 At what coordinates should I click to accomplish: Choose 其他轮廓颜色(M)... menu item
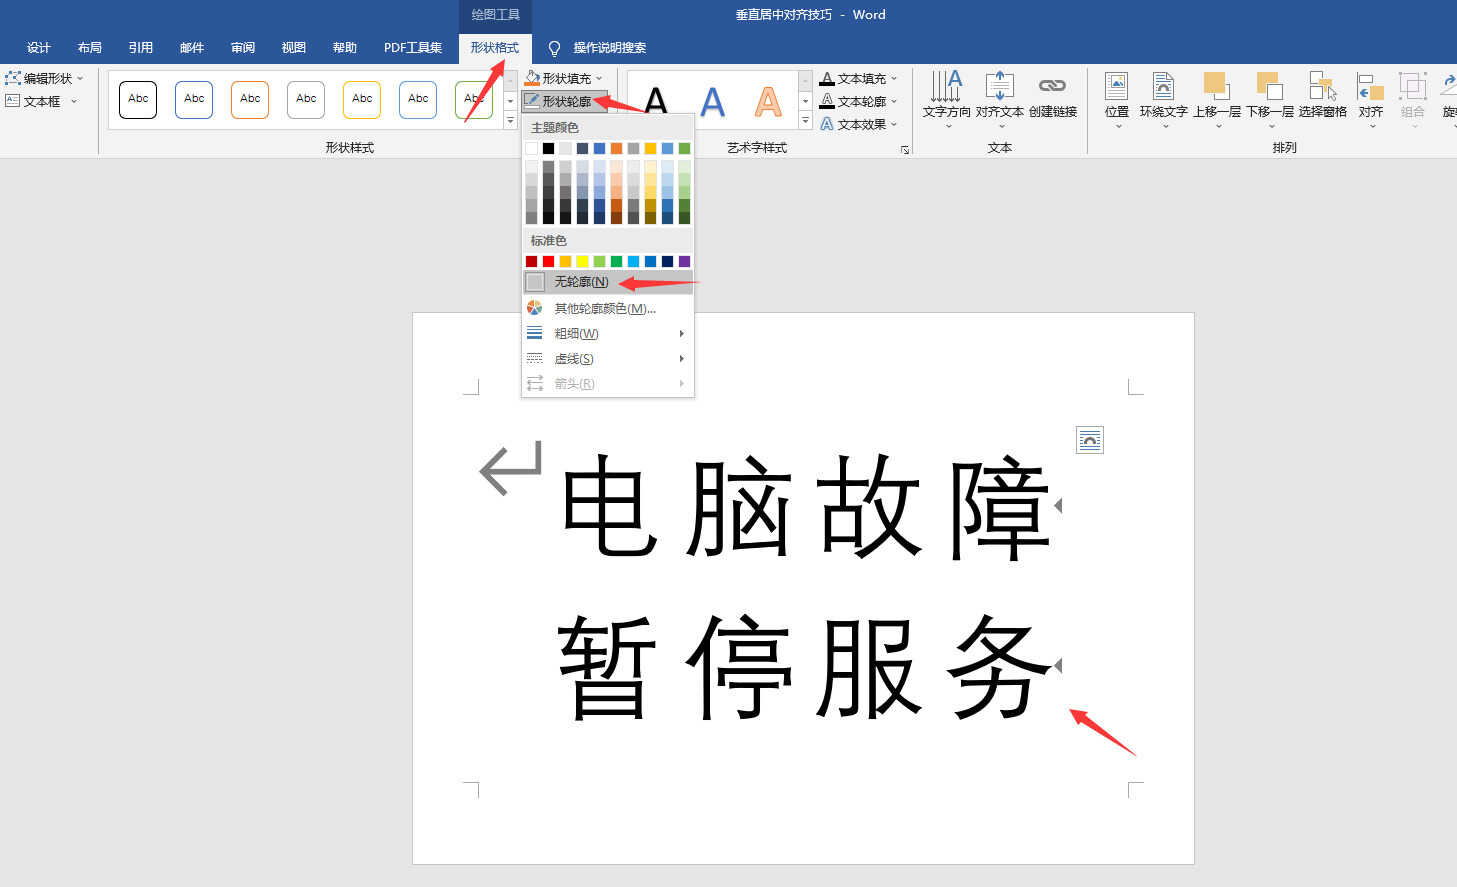coord(608,308)
